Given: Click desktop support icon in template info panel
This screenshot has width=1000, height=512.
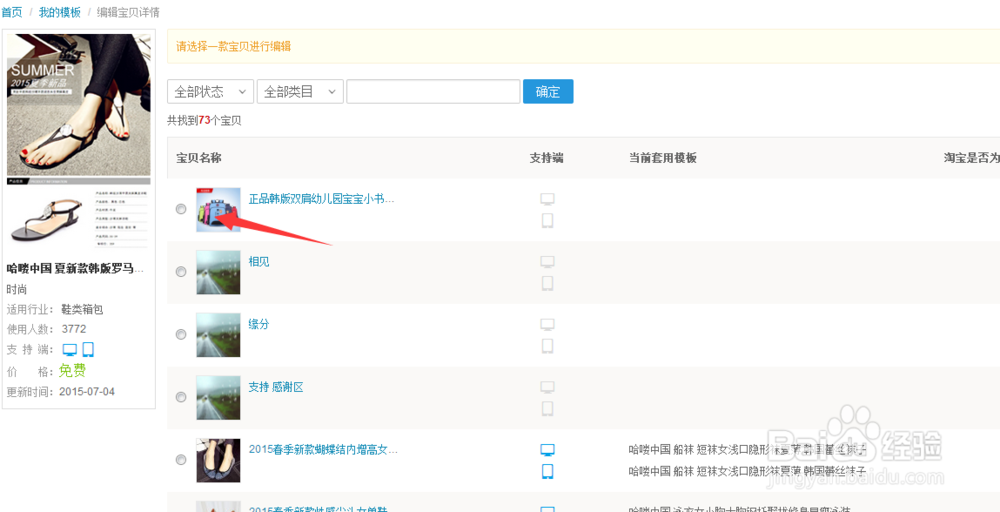Looking at the screenshot, I should coord(70,349).
